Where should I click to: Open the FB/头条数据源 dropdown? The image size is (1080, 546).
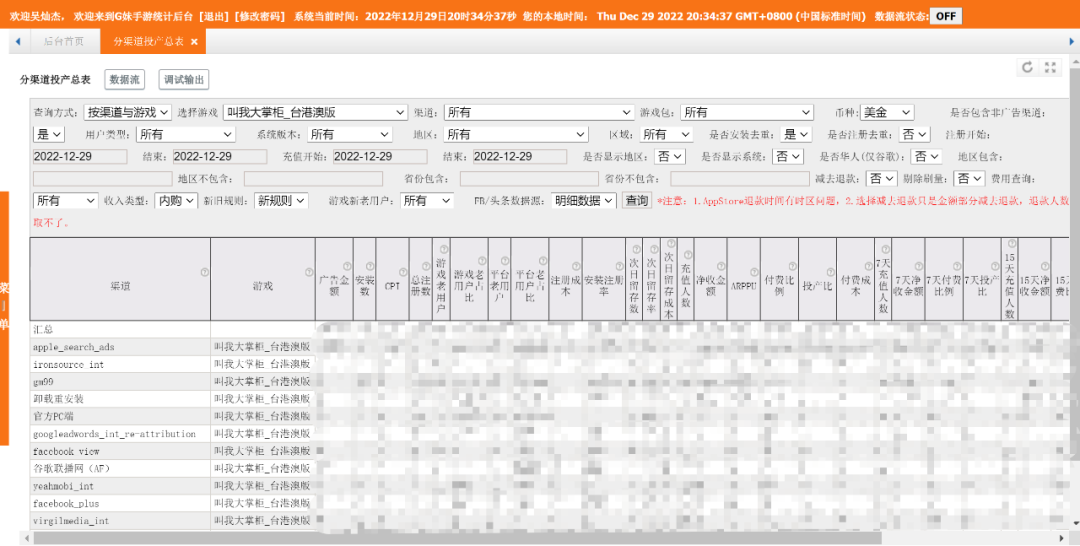(x=583, y=200)
